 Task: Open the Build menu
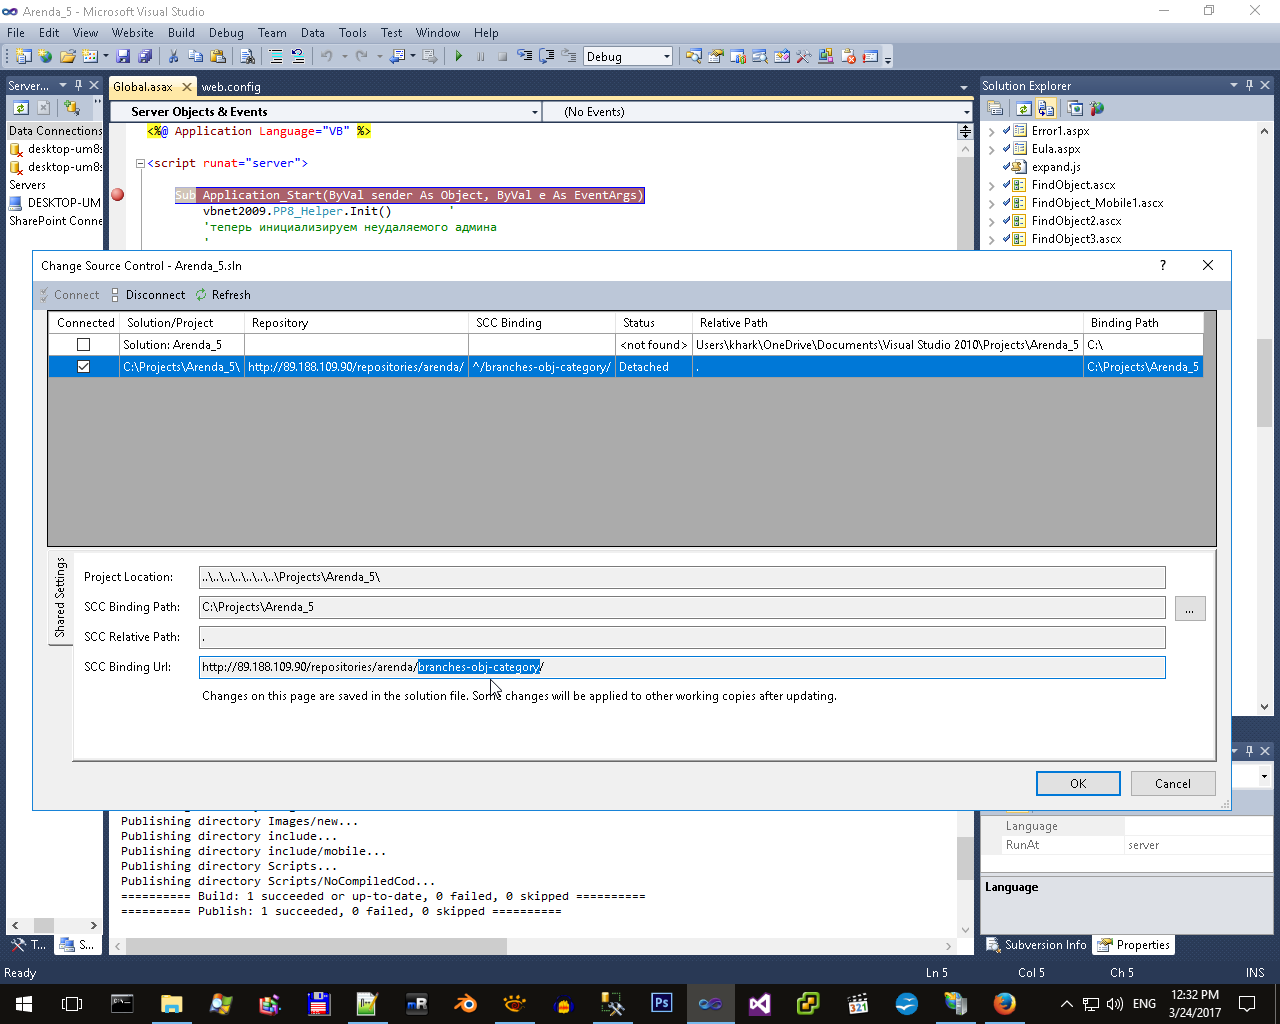[x=181, y=33]
